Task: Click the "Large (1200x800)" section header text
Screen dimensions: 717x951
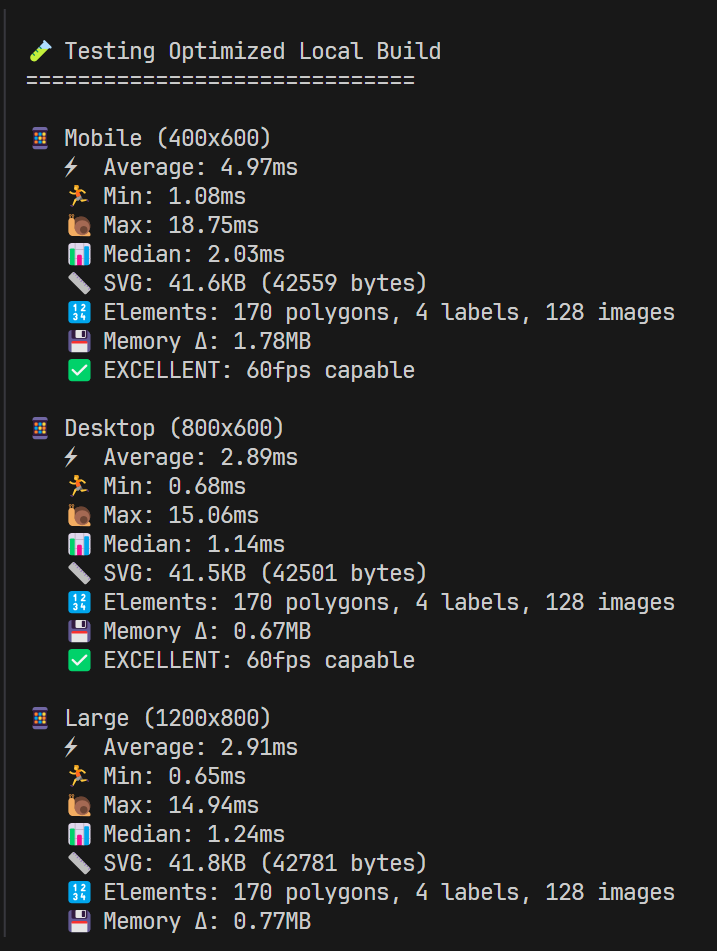Action: pyautogui.click(x=167, y=718)
